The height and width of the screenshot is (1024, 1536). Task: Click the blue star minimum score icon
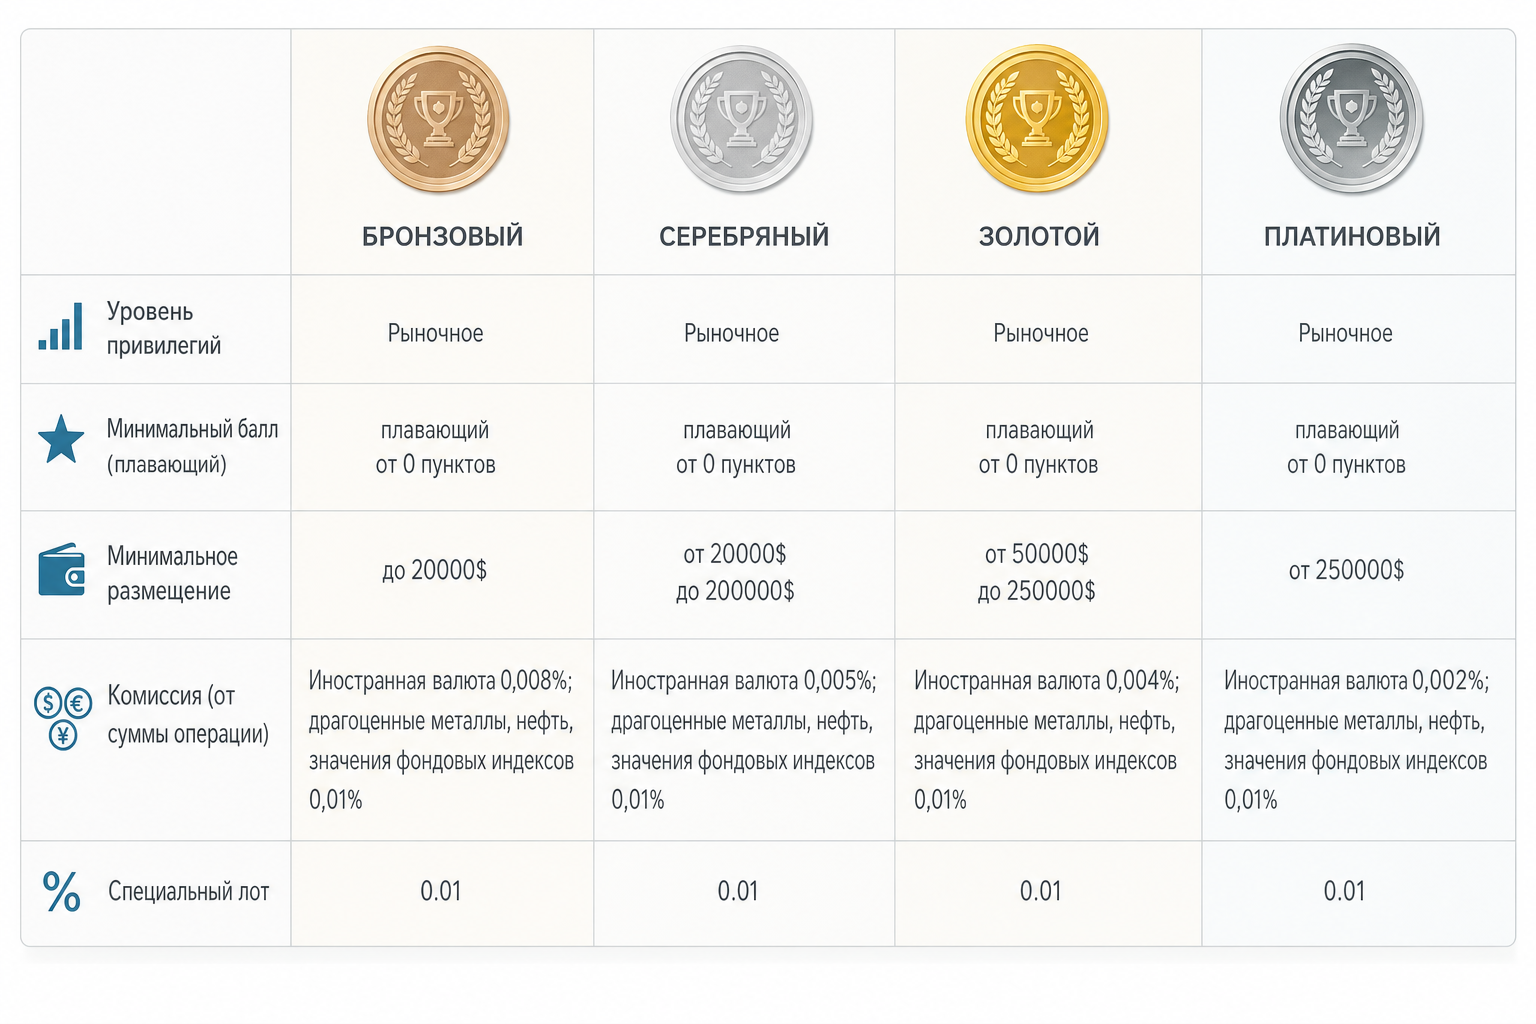click(x=61, y=439)
